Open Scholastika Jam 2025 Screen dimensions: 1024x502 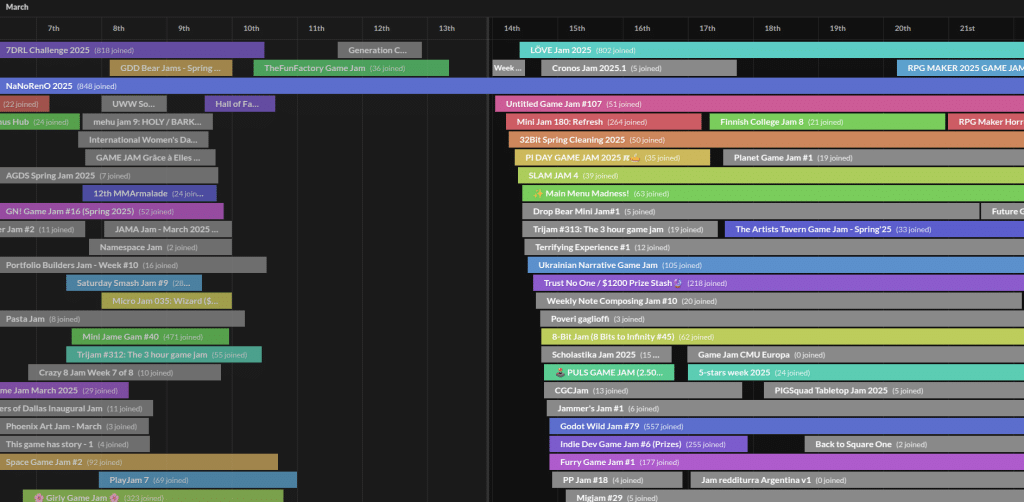click(607, 354)
